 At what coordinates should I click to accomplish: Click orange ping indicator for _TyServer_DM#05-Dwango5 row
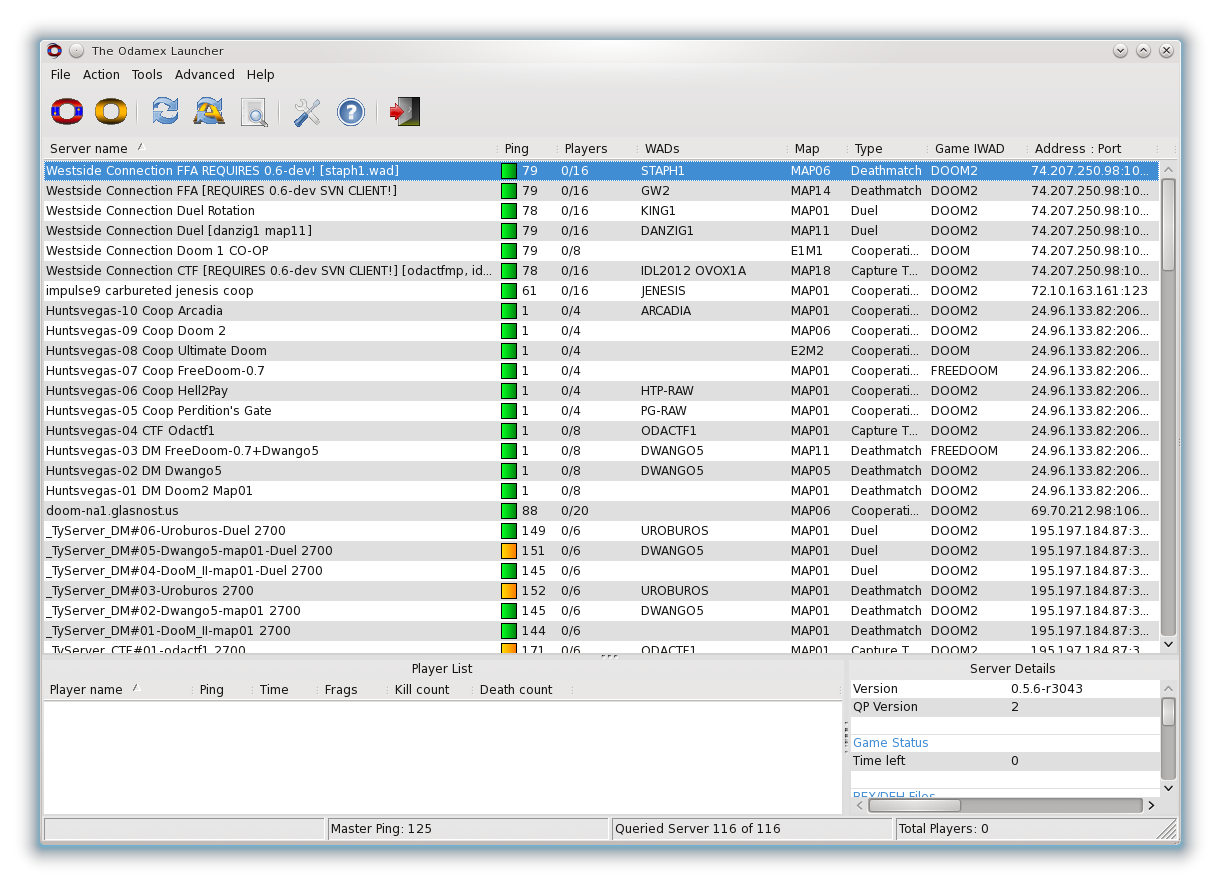pos(509,551)
